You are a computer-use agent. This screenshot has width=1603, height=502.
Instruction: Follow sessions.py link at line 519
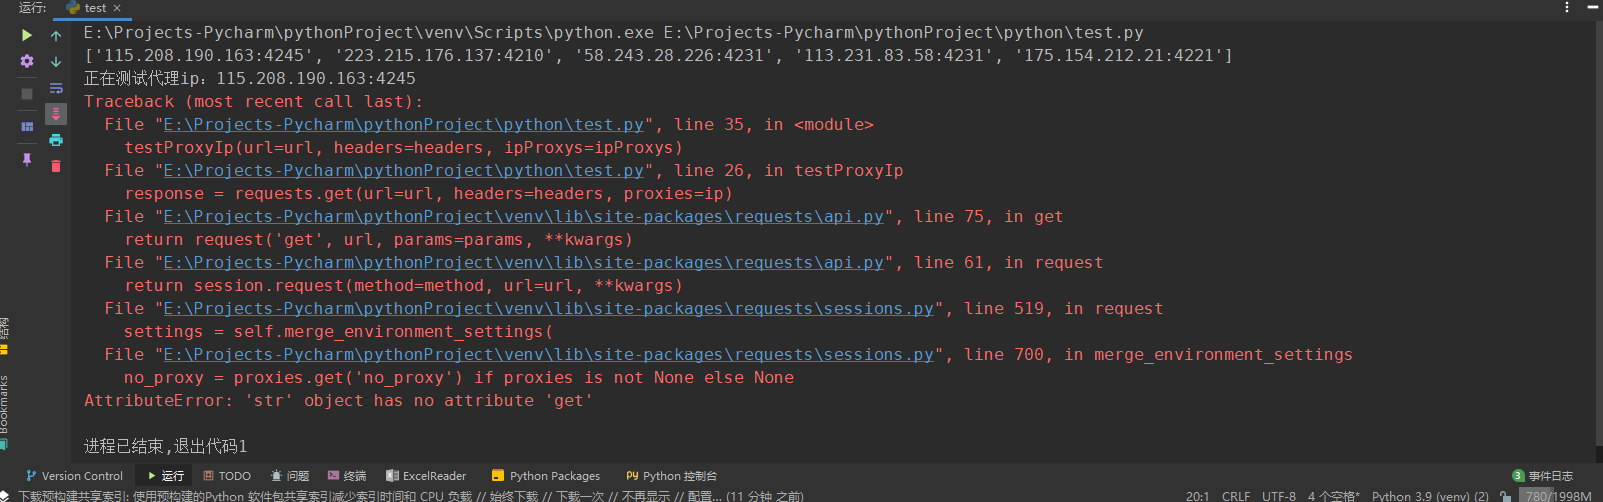(x=548, y=308)
